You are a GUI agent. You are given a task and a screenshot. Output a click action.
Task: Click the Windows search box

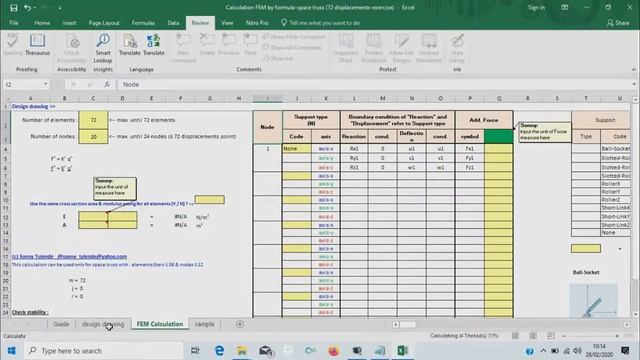tap(104, 351)
